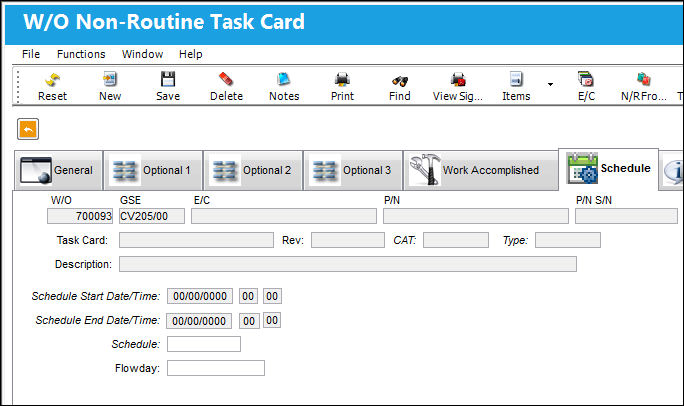Click the Schedule Start minute field
The width and height of the screenshot is (684, 406).
point(272,296)
